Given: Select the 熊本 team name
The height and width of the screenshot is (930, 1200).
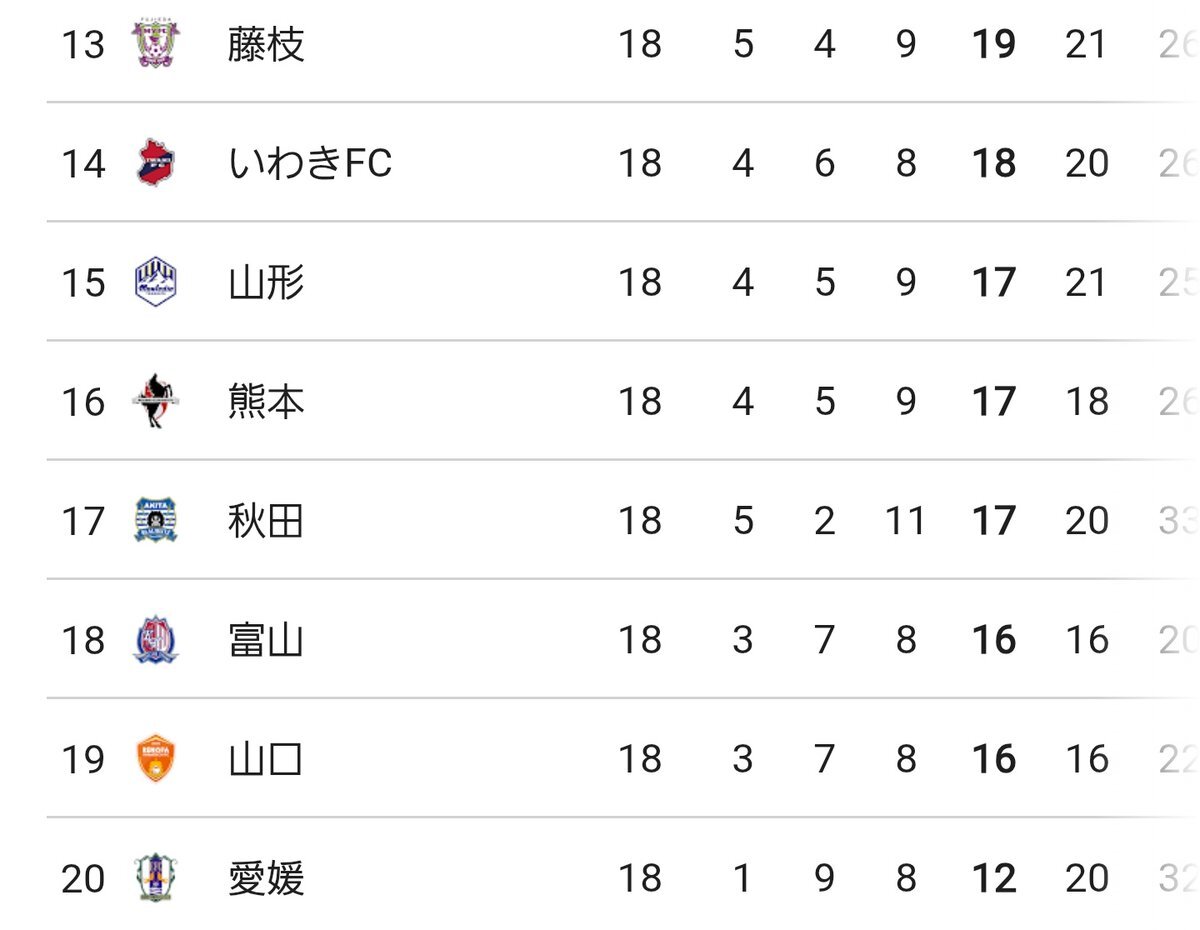Looking at the screenshot, I should point(265,402).
